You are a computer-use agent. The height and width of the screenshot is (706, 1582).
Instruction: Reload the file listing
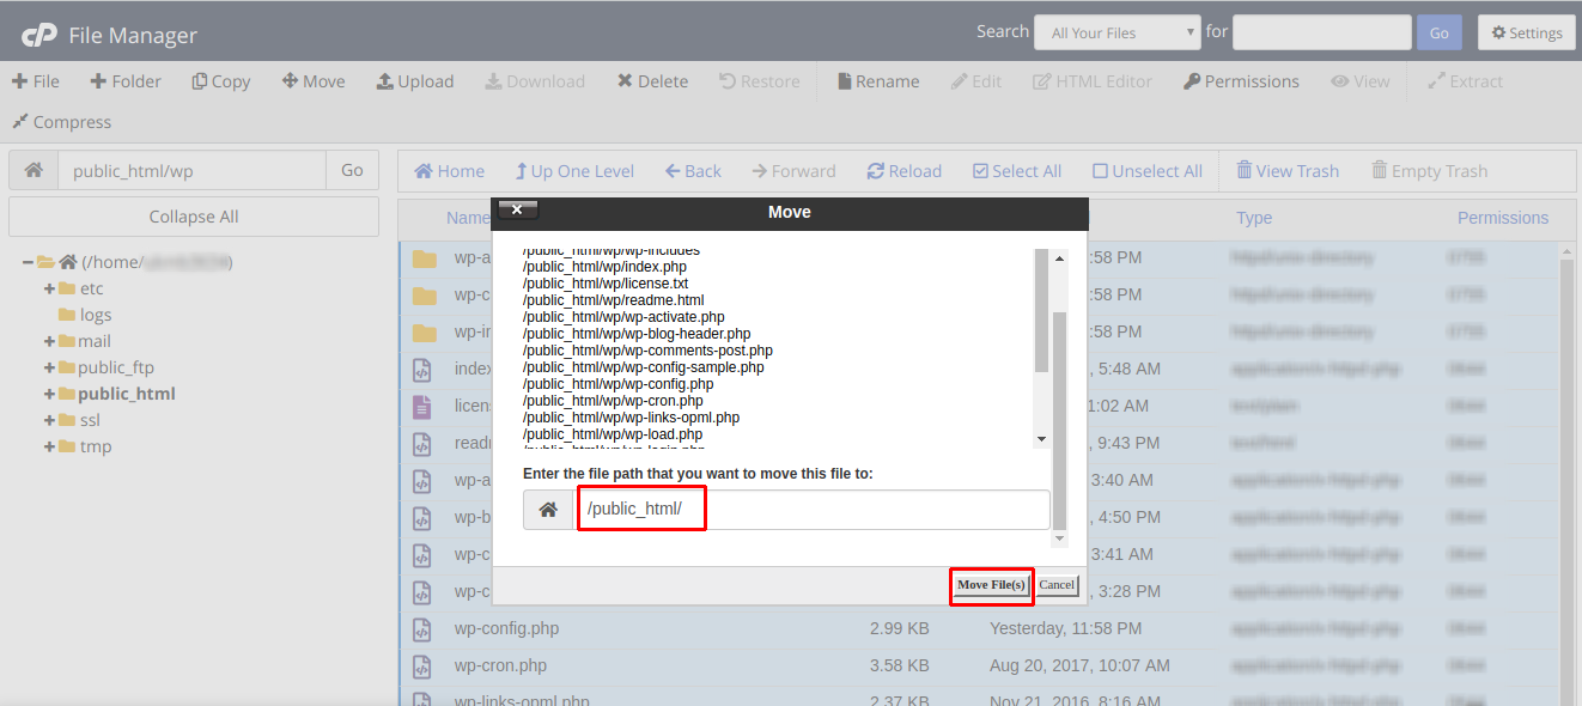[904, 171]
